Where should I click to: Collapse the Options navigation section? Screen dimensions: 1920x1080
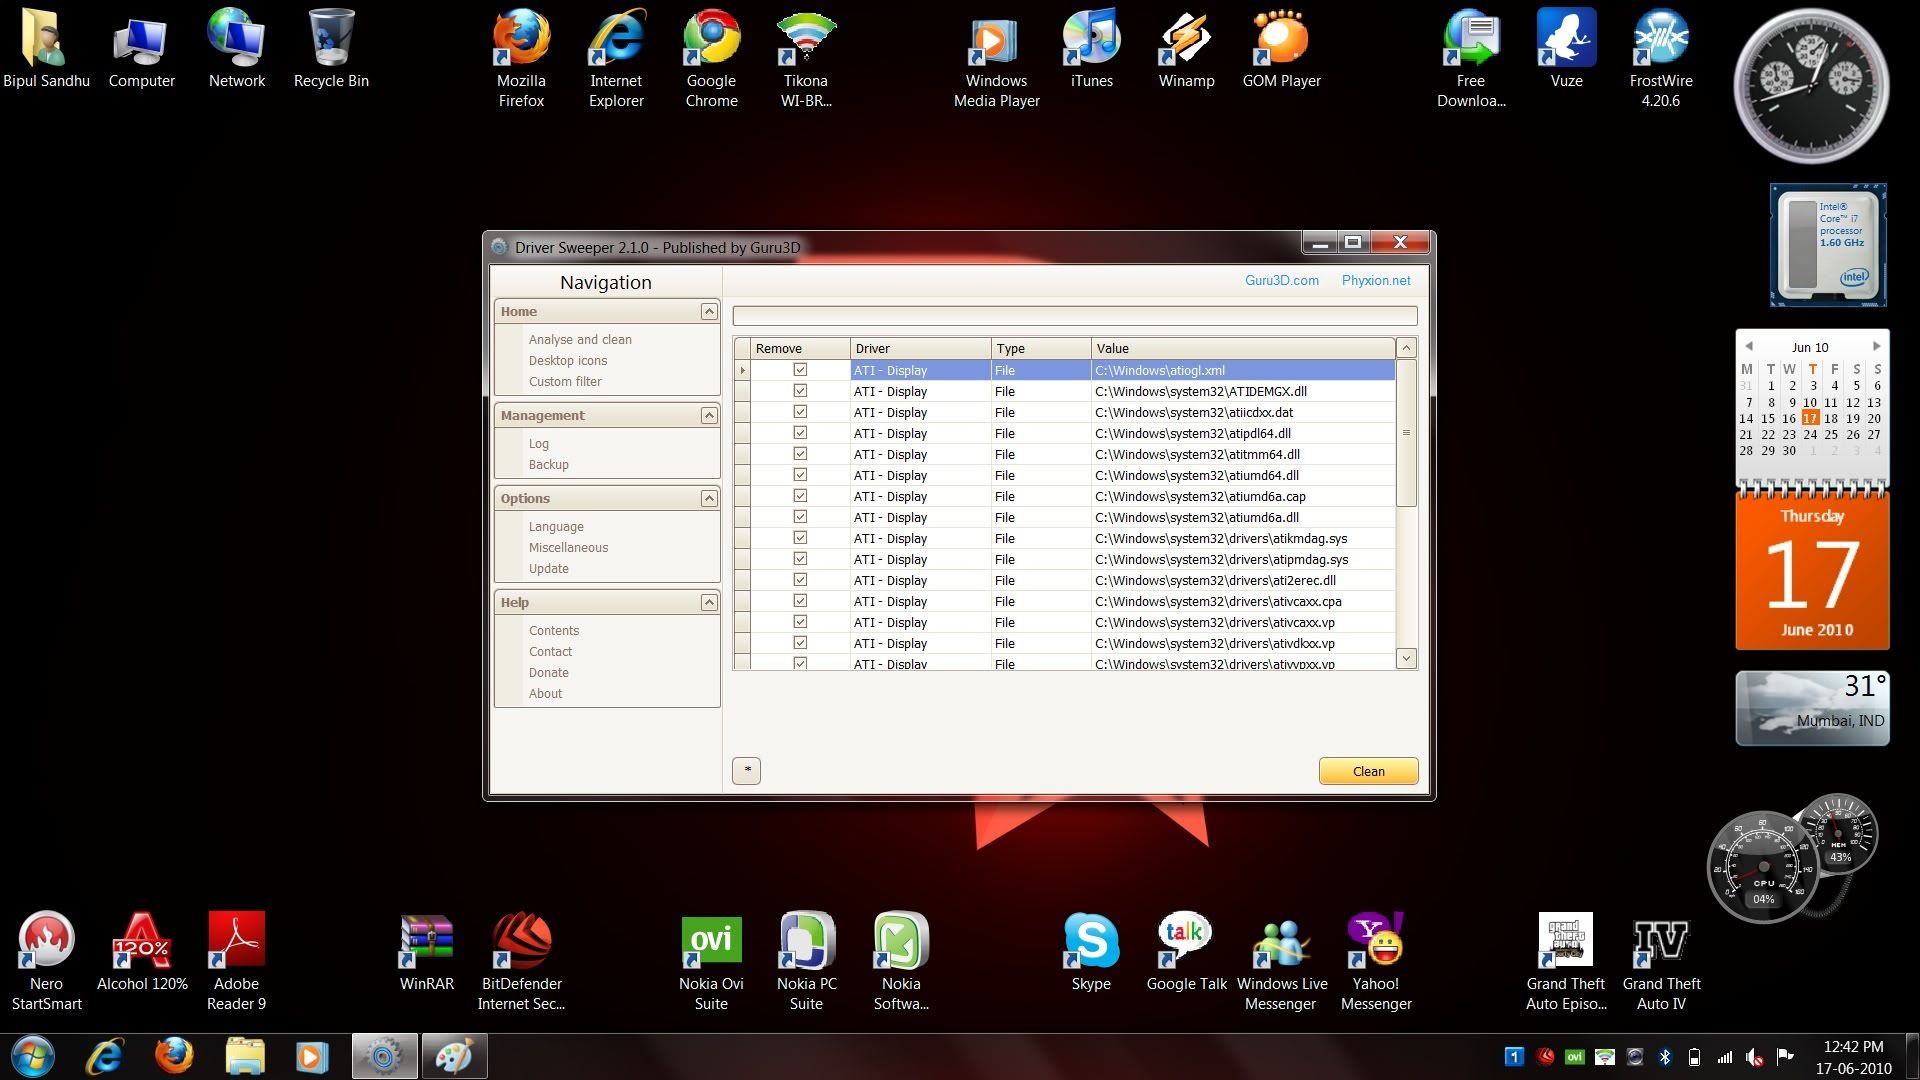709,498
